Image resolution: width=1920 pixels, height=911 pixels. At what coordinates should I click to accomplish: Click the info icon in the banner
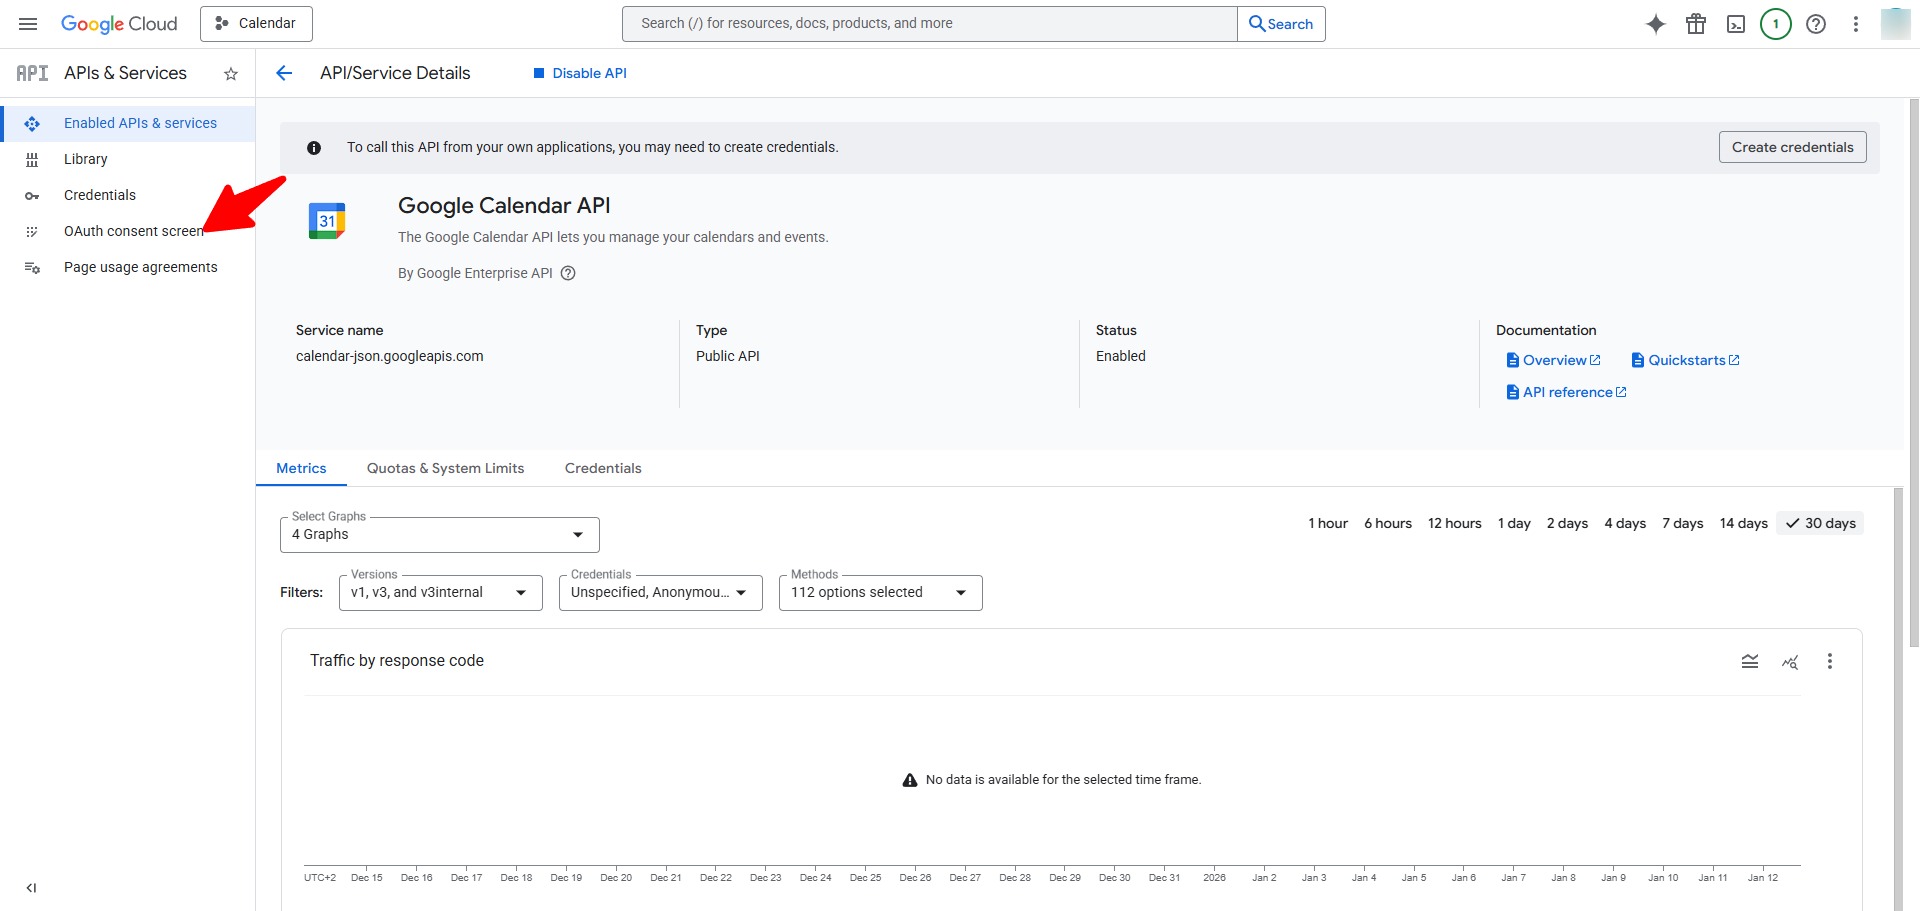(x=314, y=148)
